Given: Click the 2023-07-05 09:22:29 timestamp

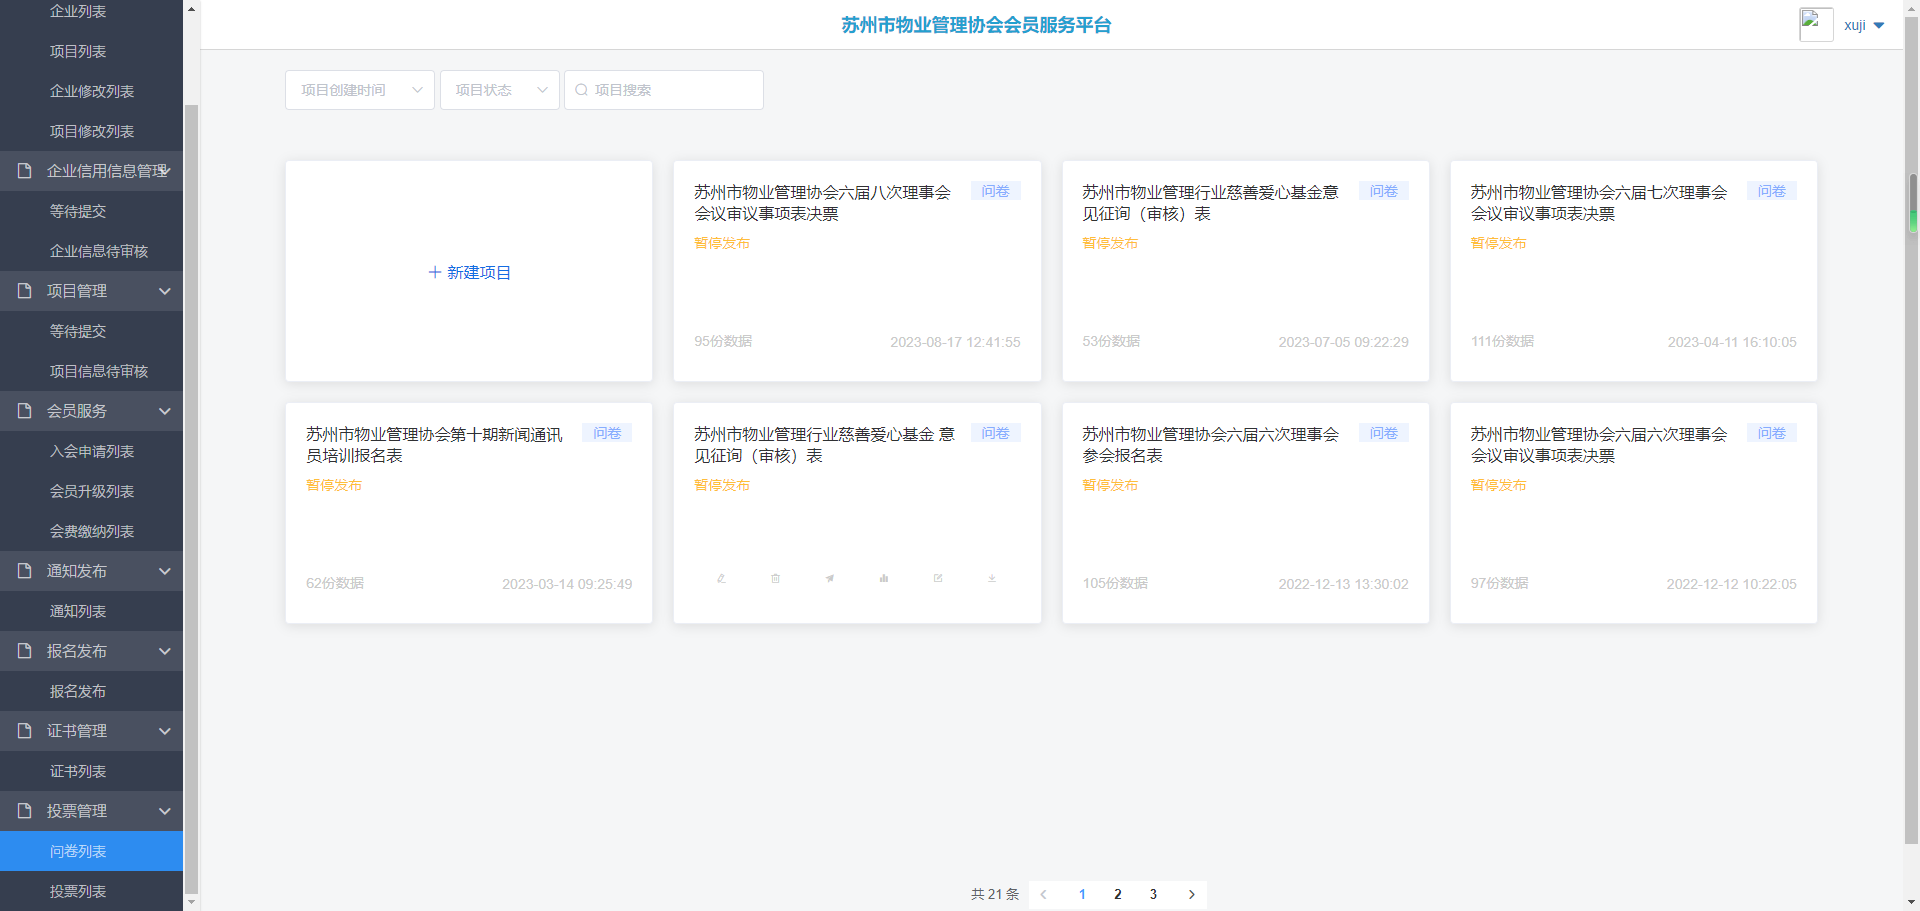Looking at the screenshot, I should pos(1343,342).
